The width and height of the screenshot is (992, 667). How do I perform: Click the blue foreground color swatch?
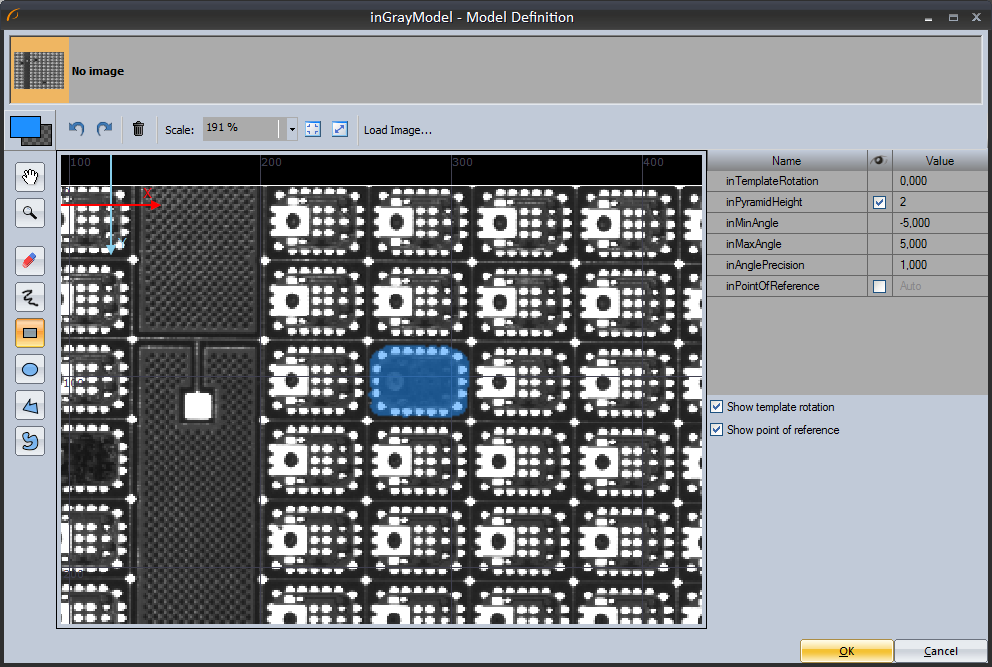point(24,127)
